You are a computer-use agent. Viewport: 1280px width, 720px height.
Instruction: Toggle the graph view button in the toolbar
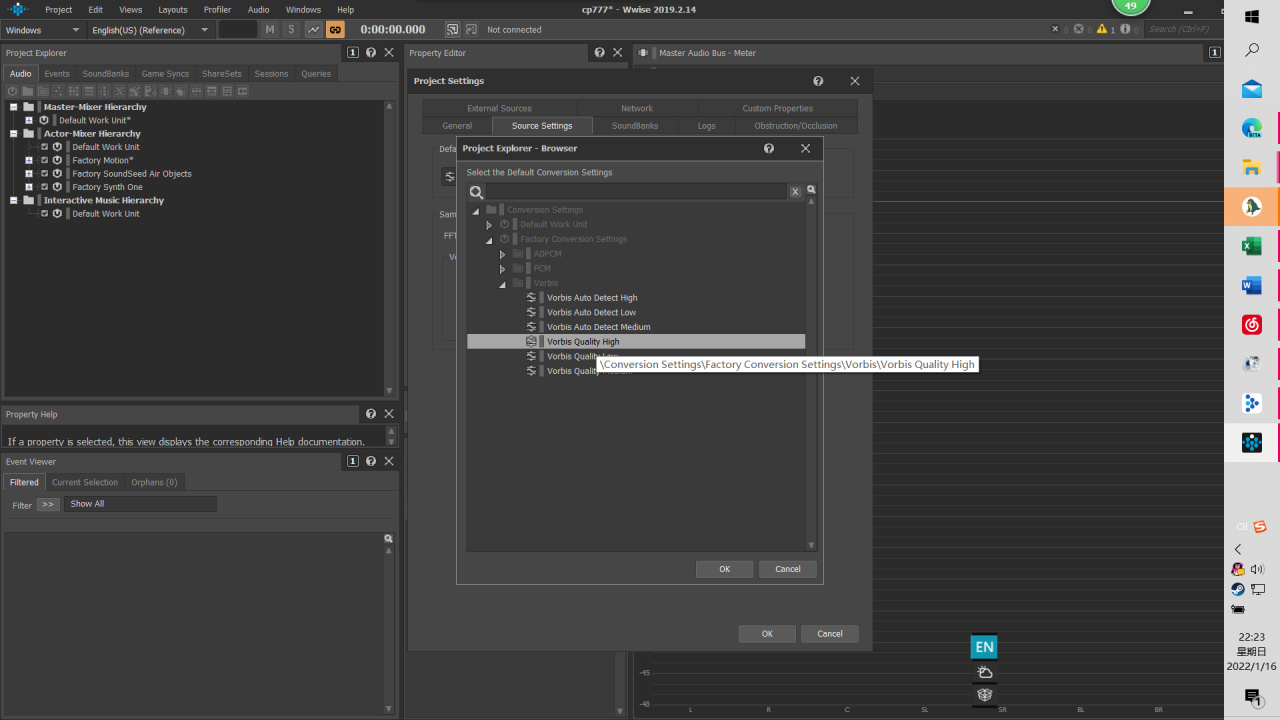pos(314,30)
